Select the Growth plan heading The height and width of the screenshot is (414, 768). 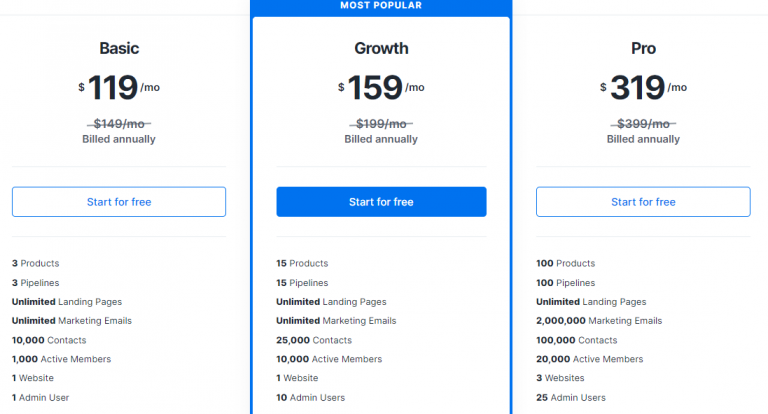(x=381, y=49)
